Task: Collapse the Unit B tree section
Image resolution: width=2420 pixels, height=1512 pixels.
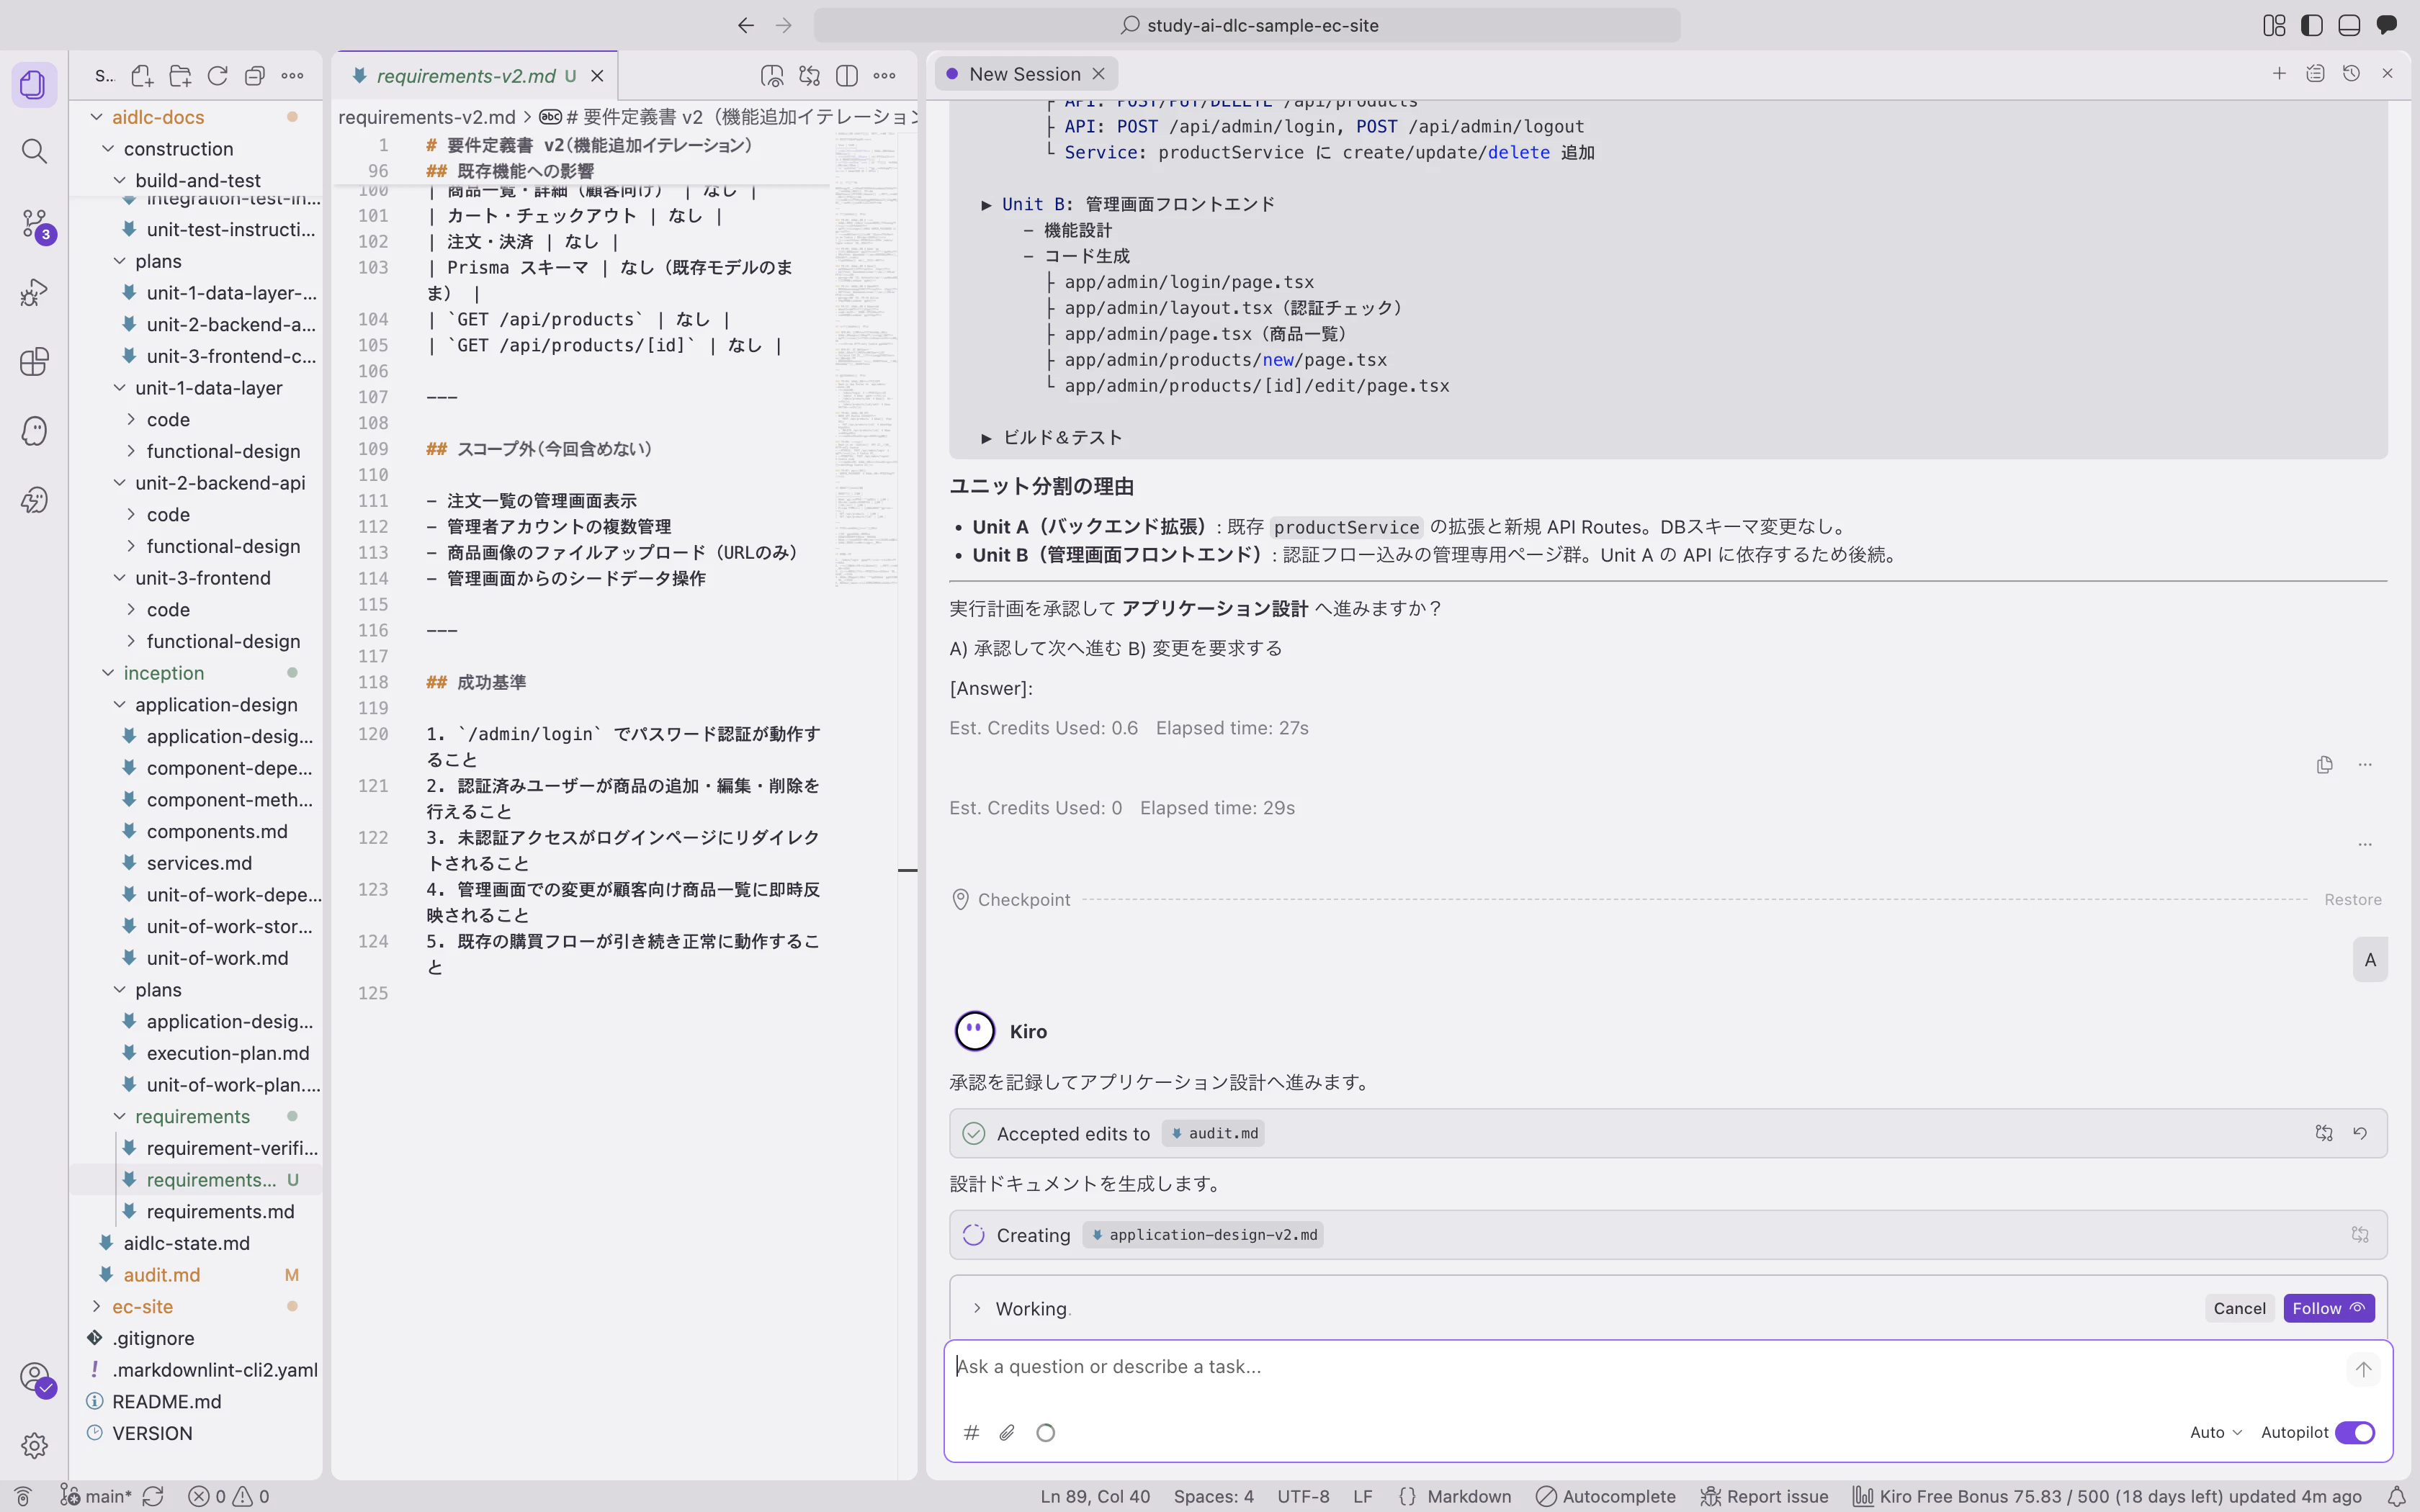Action: [x=986, y=205]
